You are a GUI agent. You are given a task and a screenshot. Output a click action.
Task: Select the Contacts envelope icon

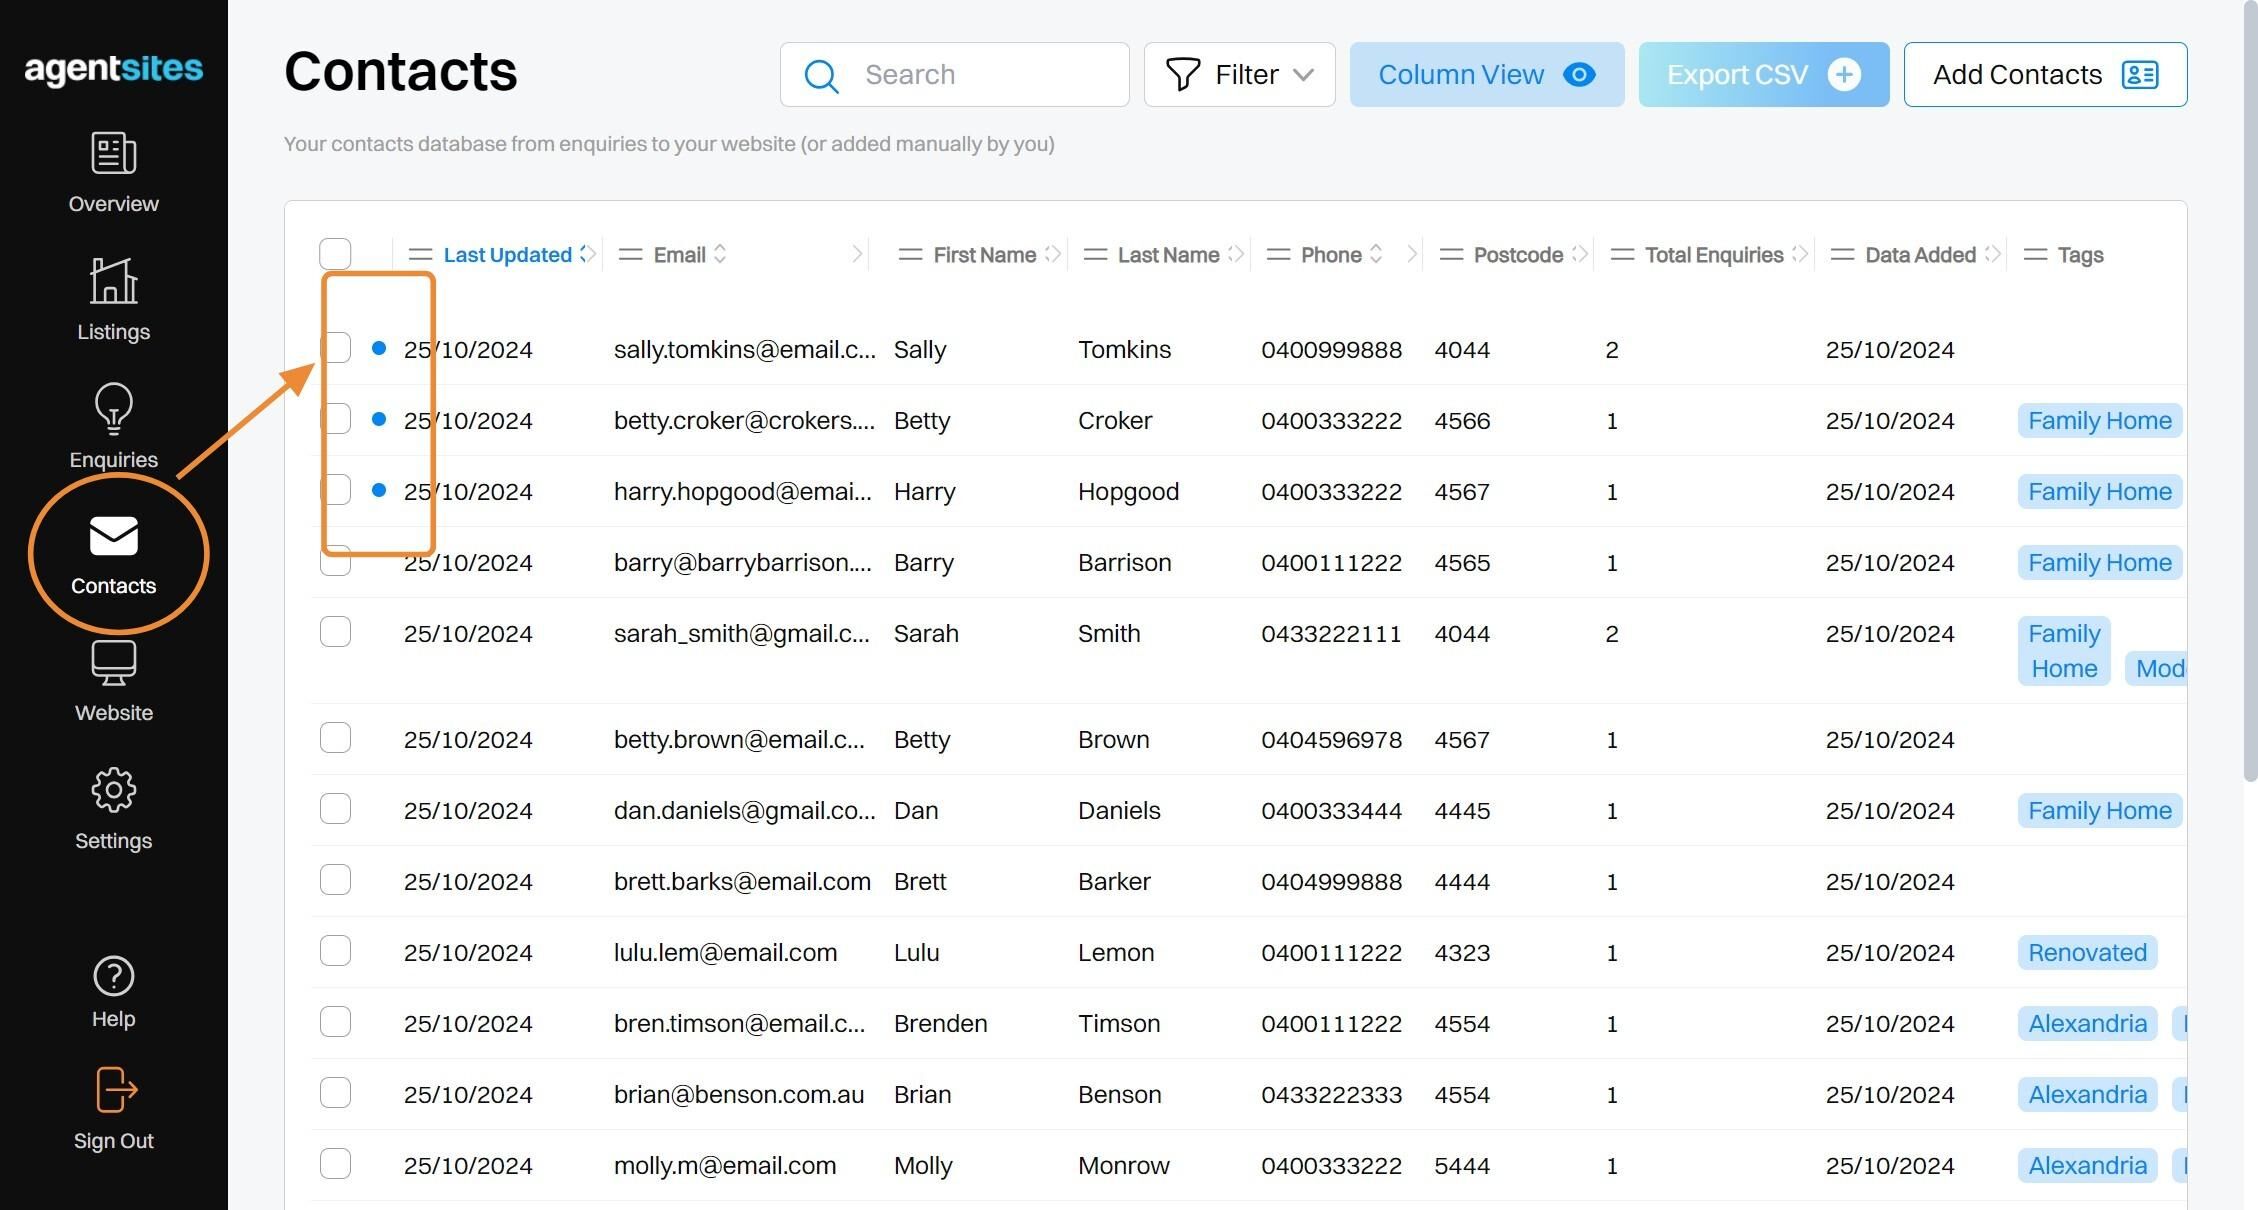pyautogui.click(x=113, y=536)
